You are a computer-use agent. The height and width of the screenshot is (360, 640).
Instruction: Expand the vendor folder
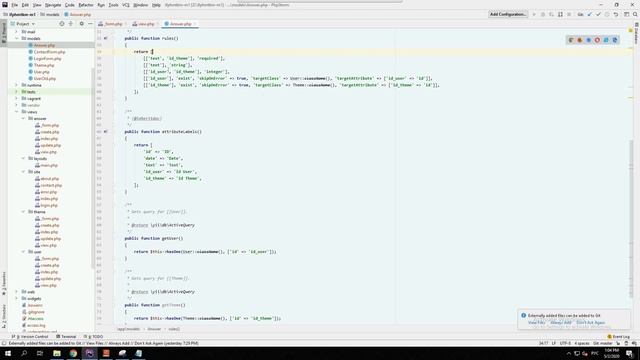(17, 105)
